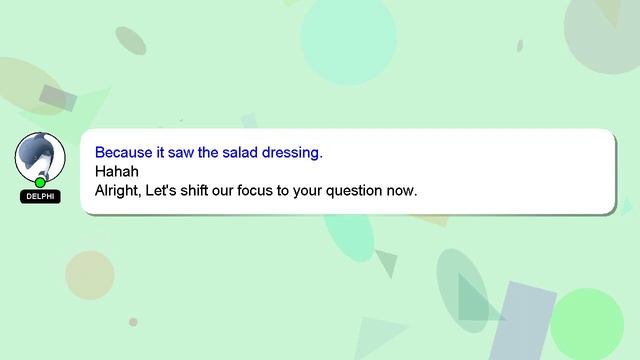Click the Delphi dolphin avatar

pos(40,157)
